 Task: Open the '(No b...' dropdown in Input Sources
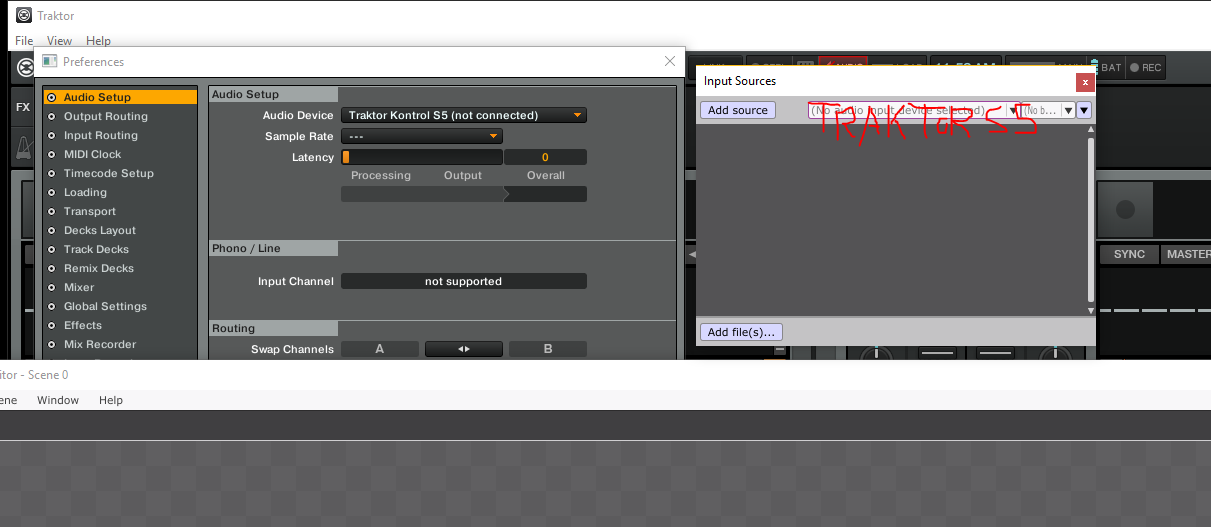(x=1048, y=110)
